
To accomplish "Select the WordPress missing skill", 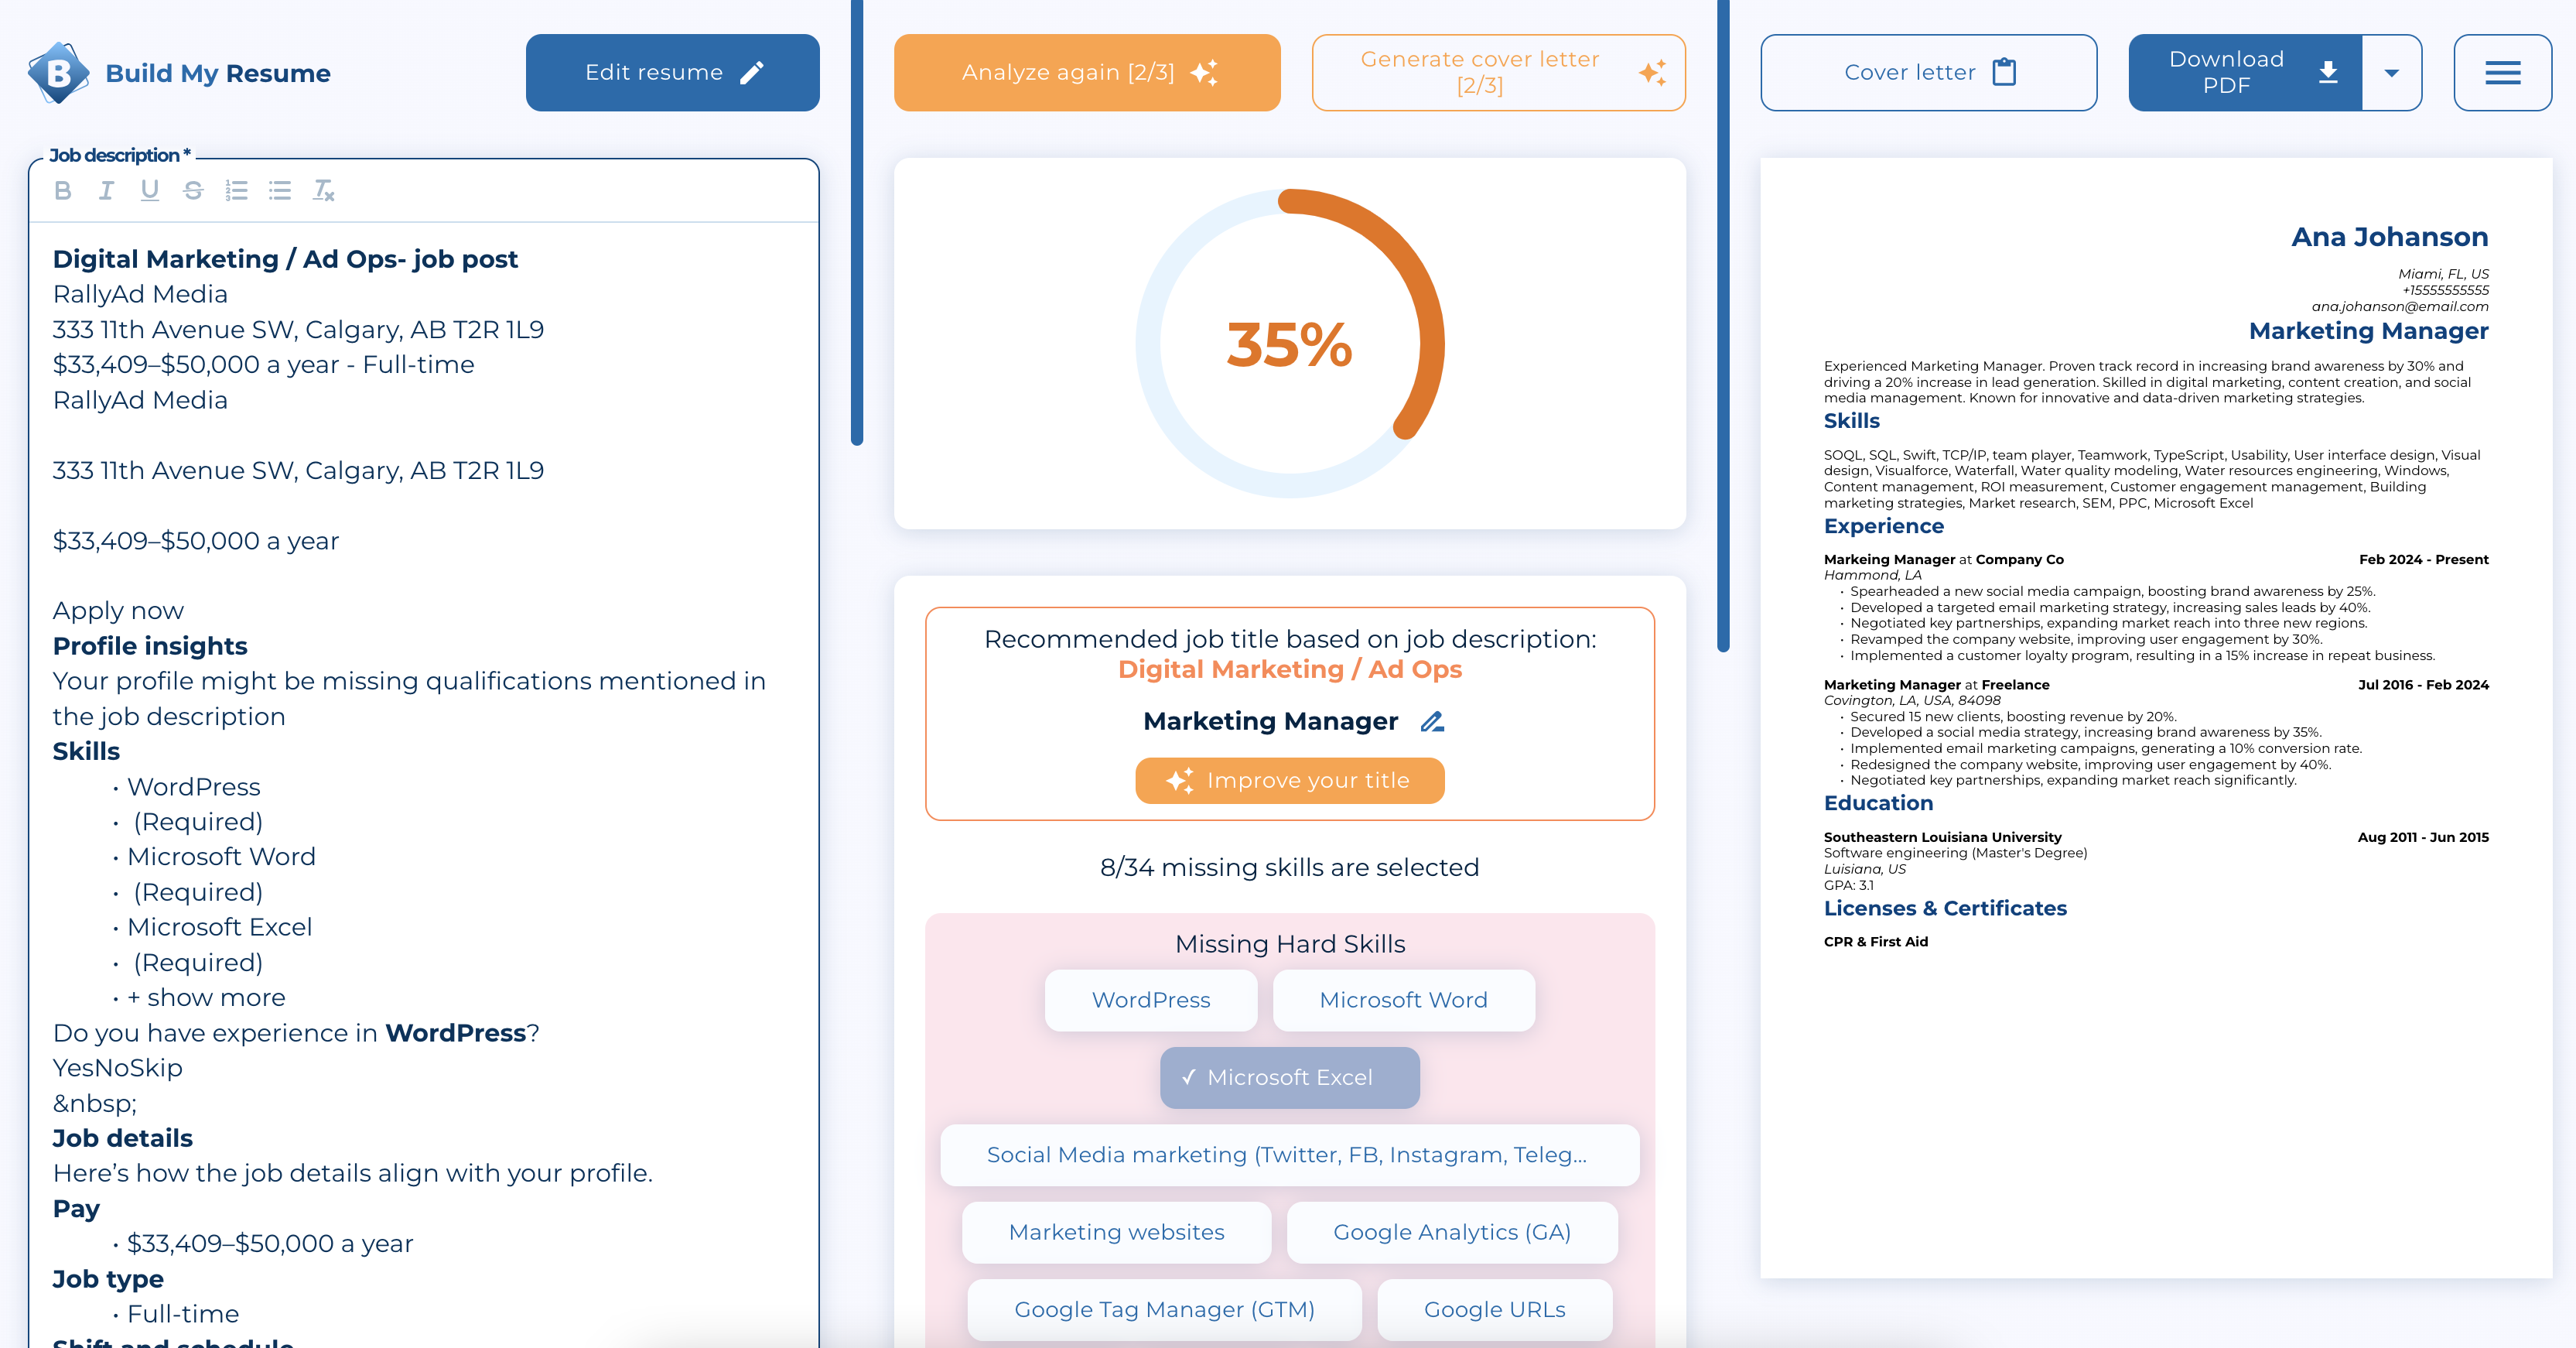I will pyautogui.click(x=1150, y=1000).
